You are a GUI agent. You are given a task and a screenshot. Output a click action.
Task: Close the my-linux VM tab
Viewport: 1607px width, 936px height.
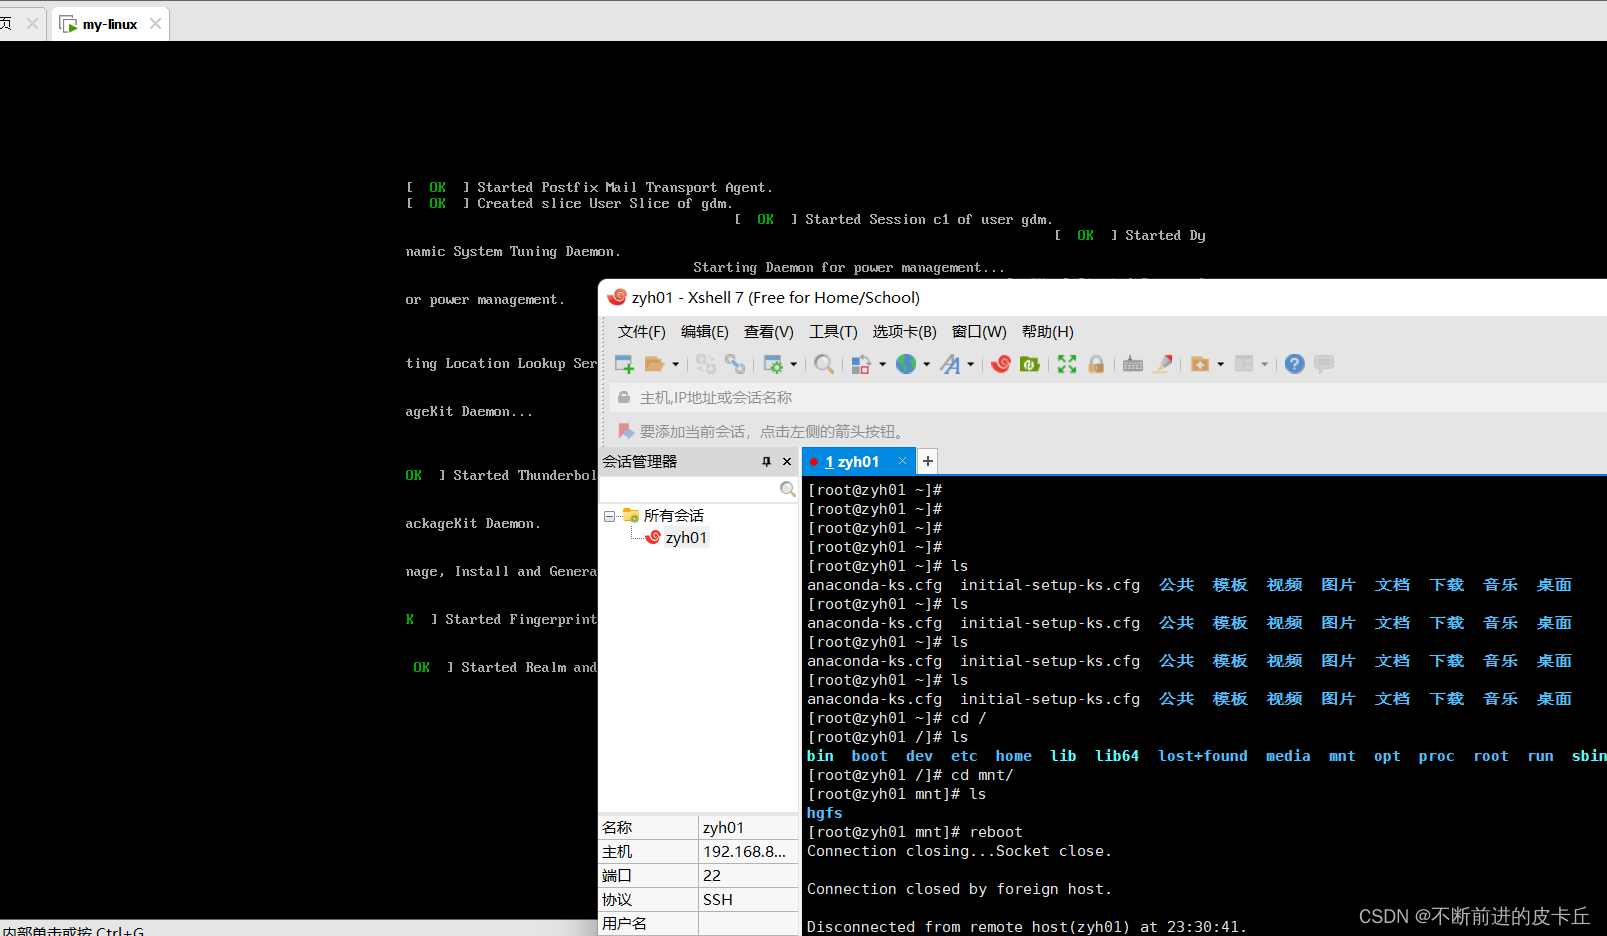point(155,23)
